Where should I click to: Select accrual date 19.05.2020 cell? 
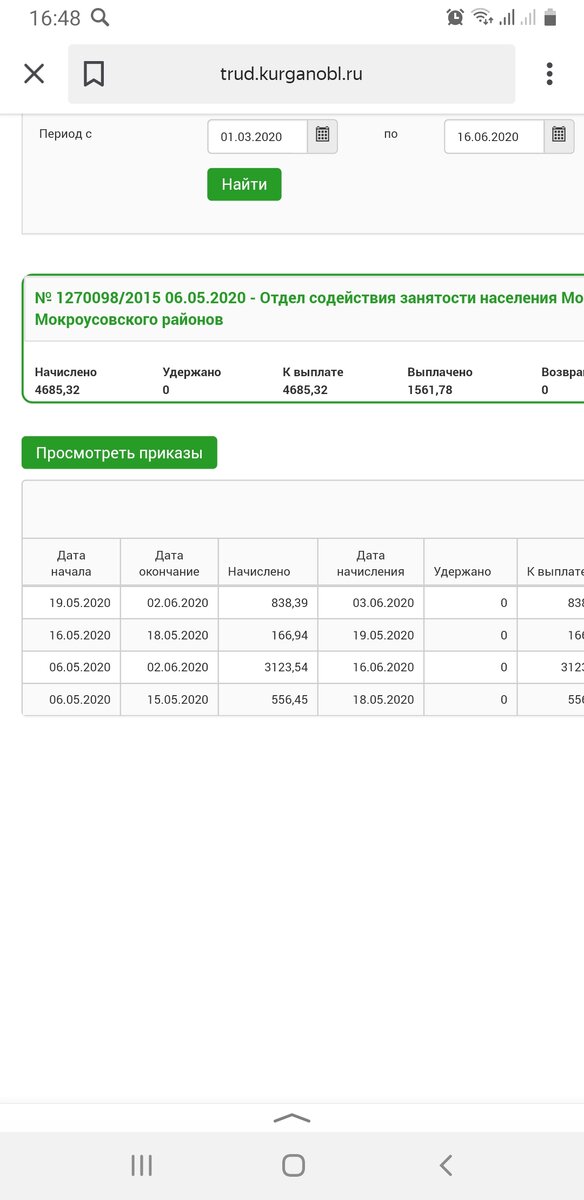[x=371, y=635]
